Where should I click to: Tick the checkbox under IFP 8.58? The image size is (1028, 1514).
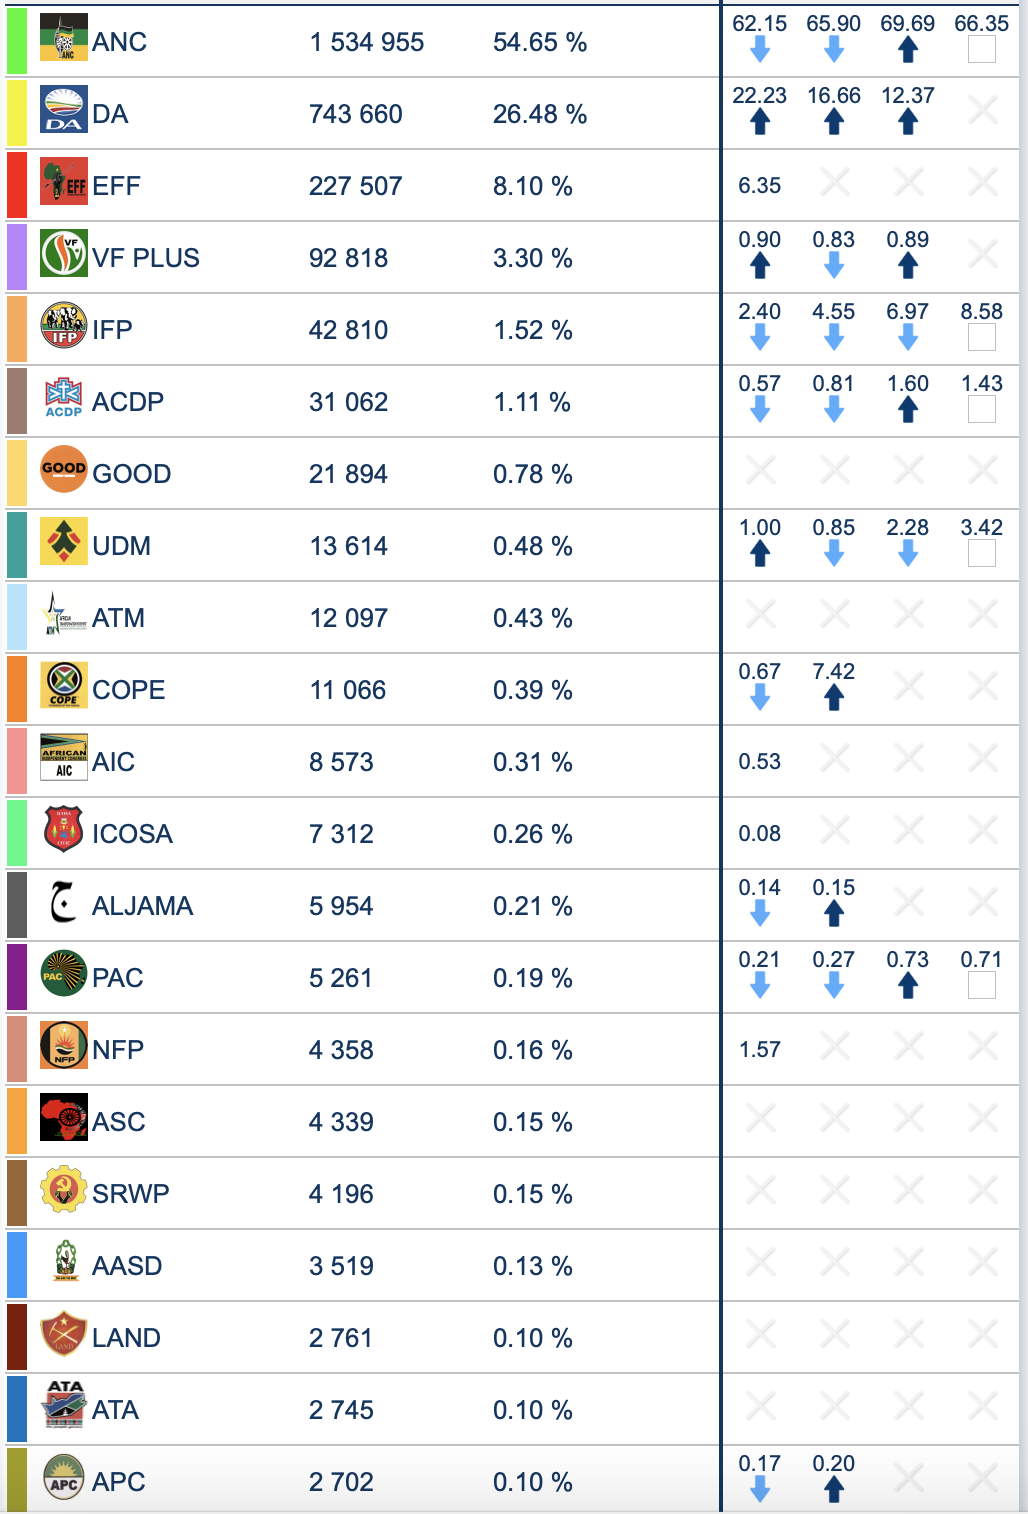pyautogui.click(x=982, y=338)
